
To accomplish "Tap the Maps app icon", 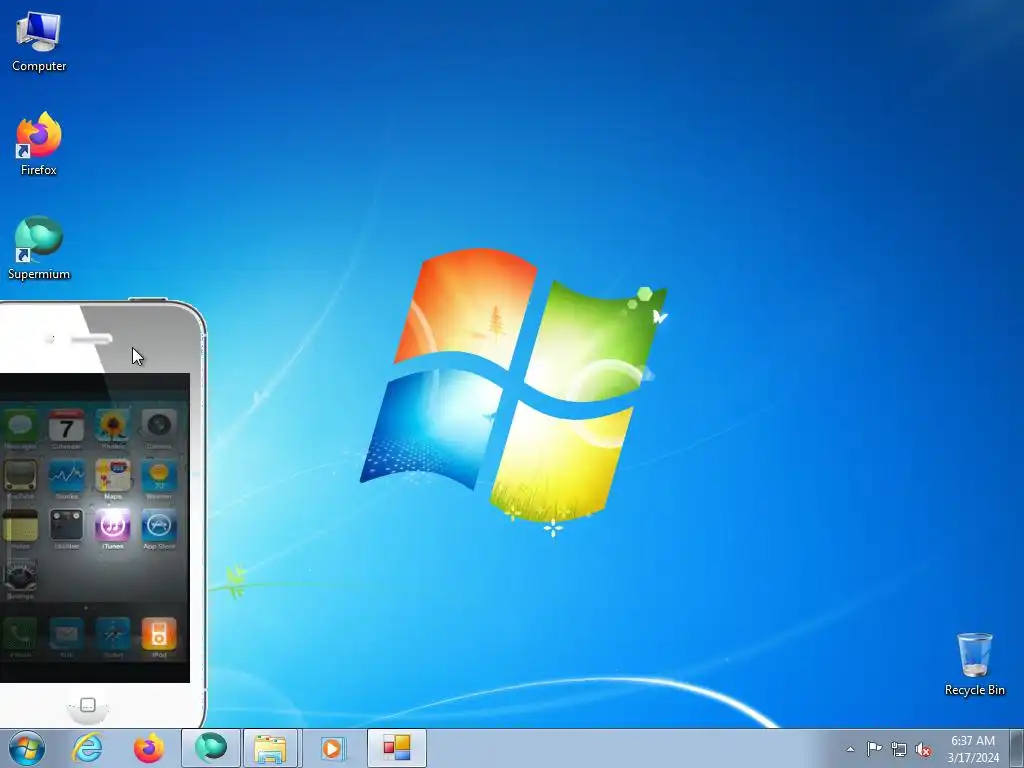I will pyautogui.click(x=113, y=476).
